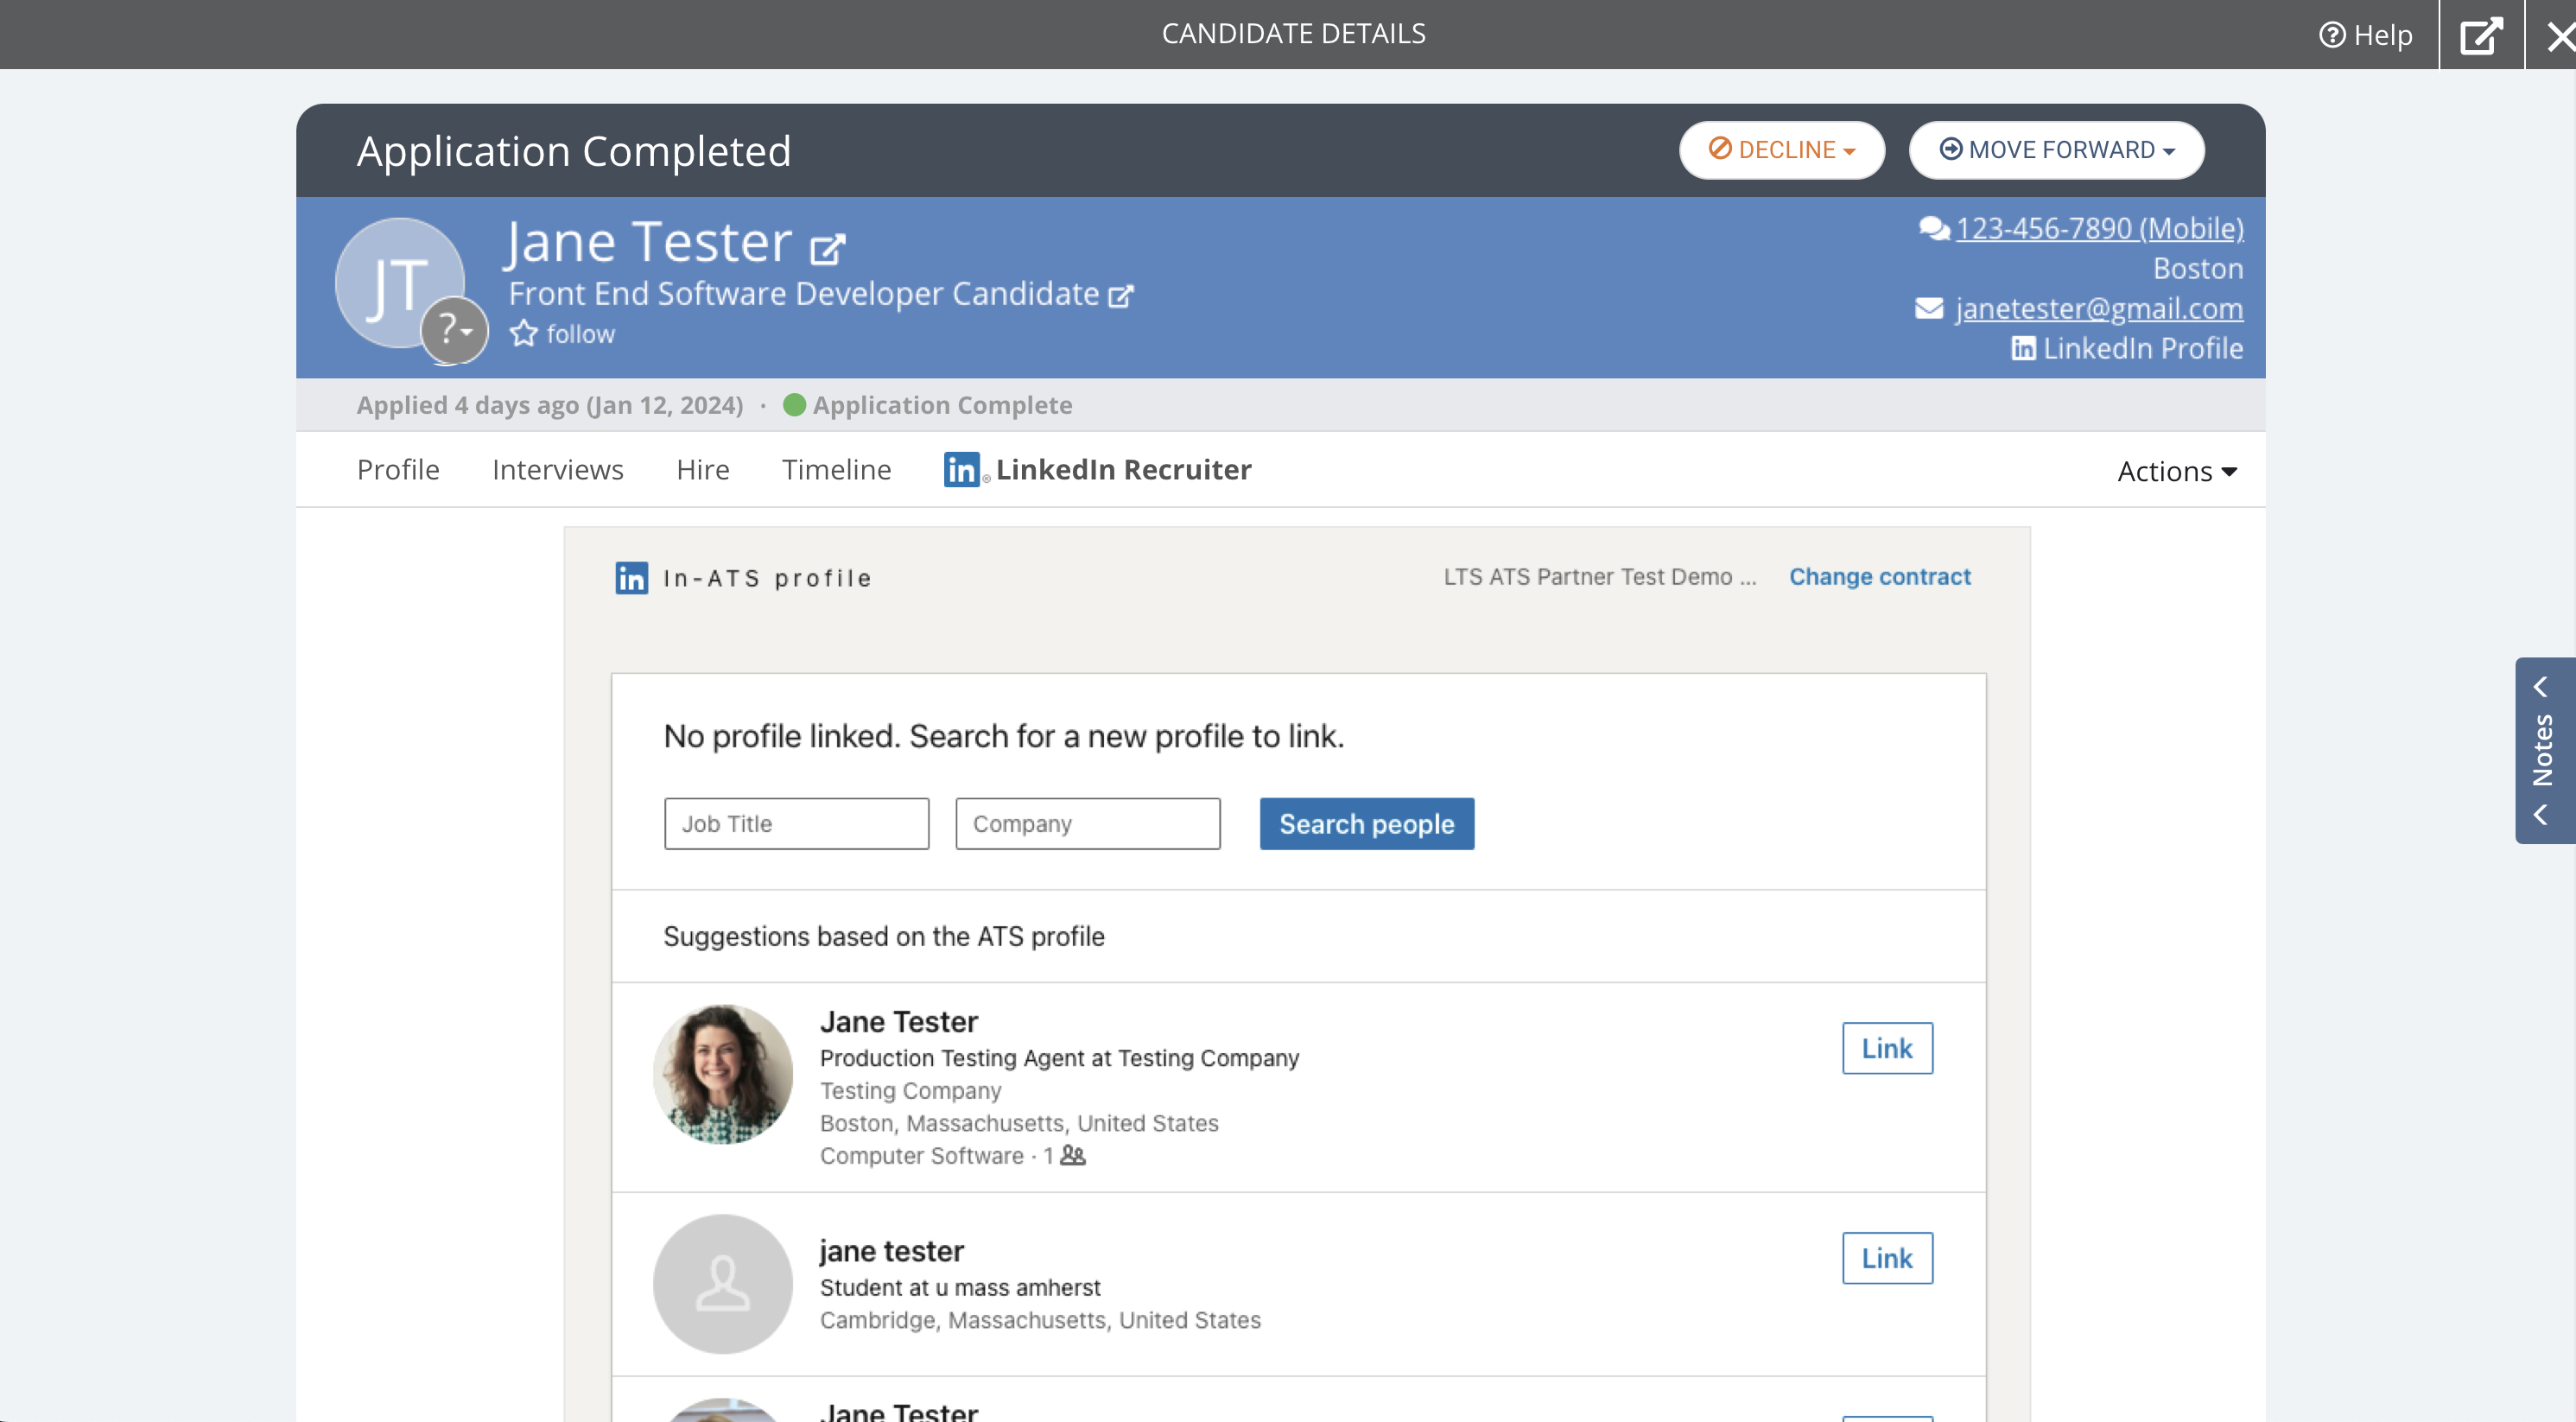Link the Student at u mass amherst profile
The image size is (2576, 1422).
[1887, 1258]
